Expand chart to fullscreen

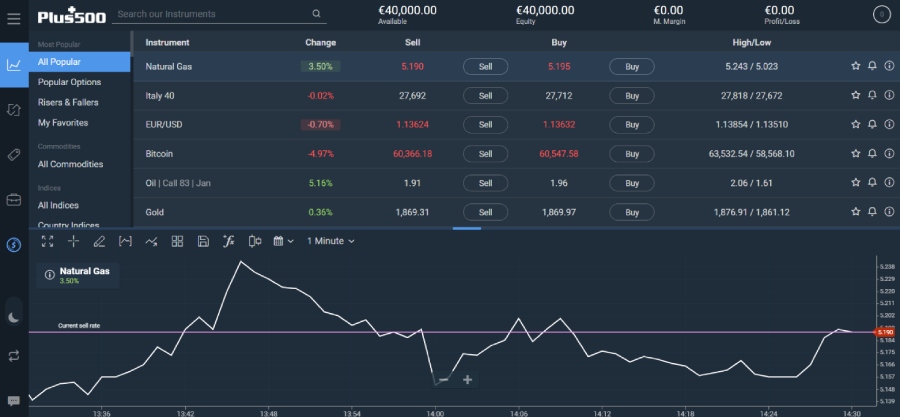click(x=47, y=241)
